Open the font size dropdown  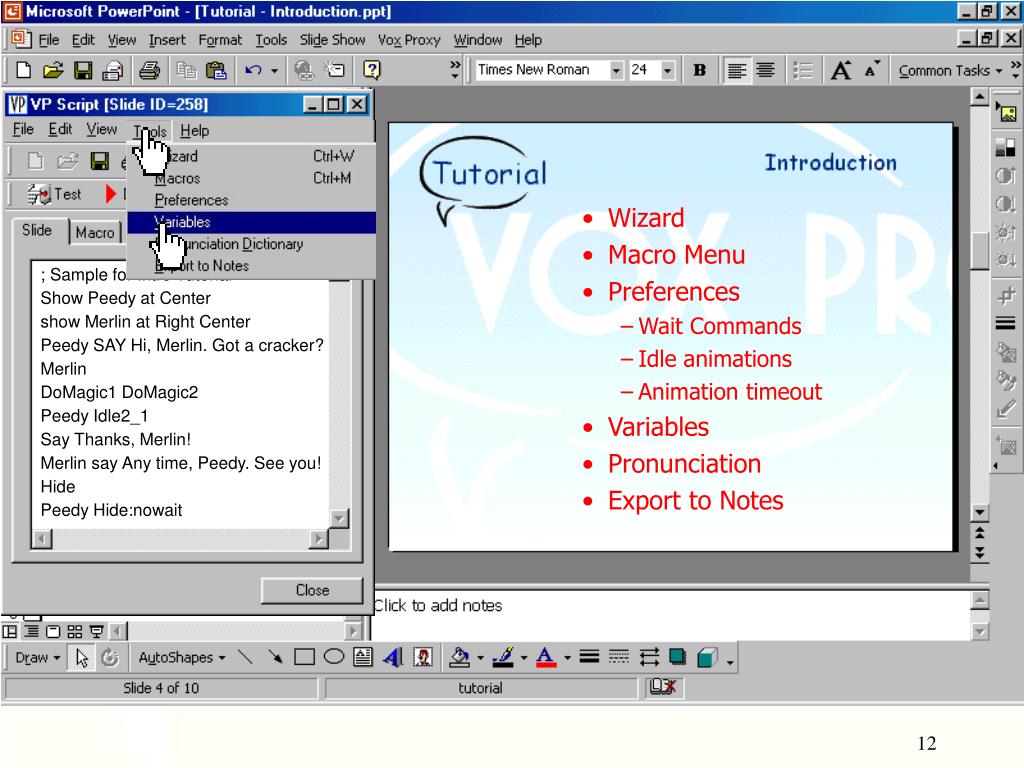pos(667,70)
